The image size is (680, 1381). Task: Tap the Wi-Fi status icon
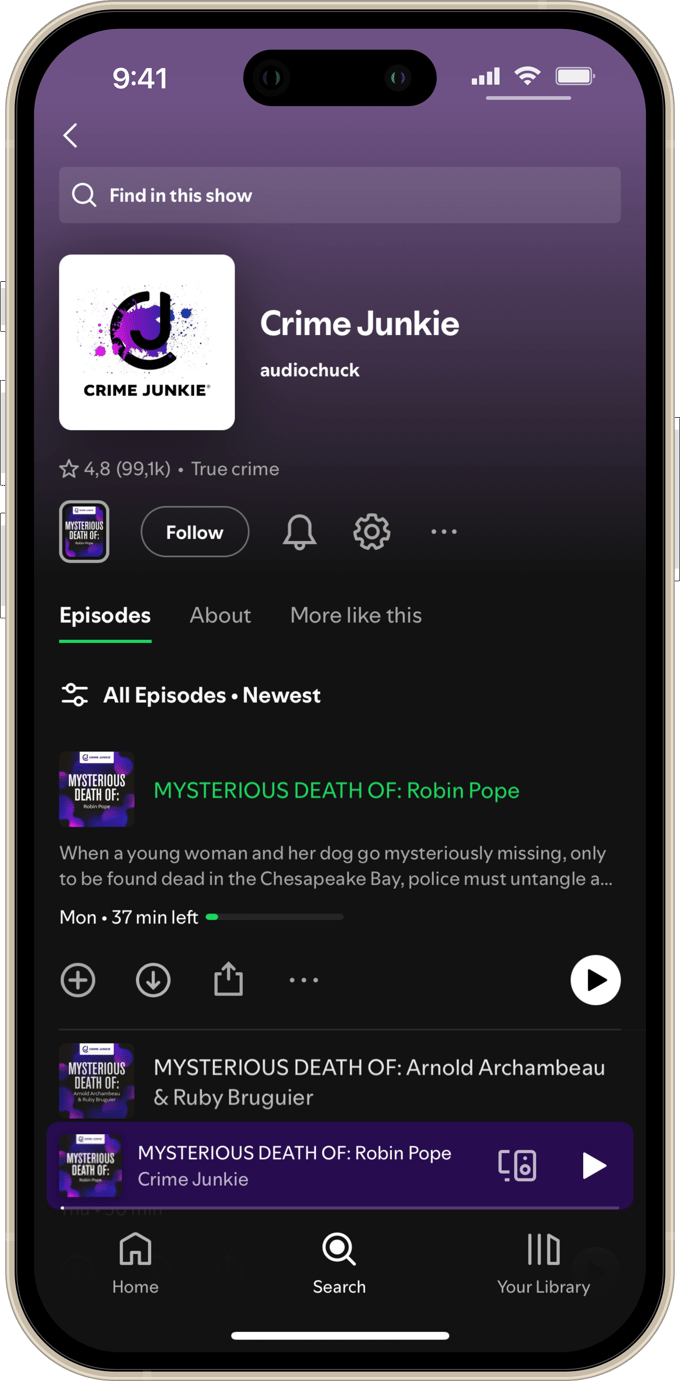click(527, 77)
